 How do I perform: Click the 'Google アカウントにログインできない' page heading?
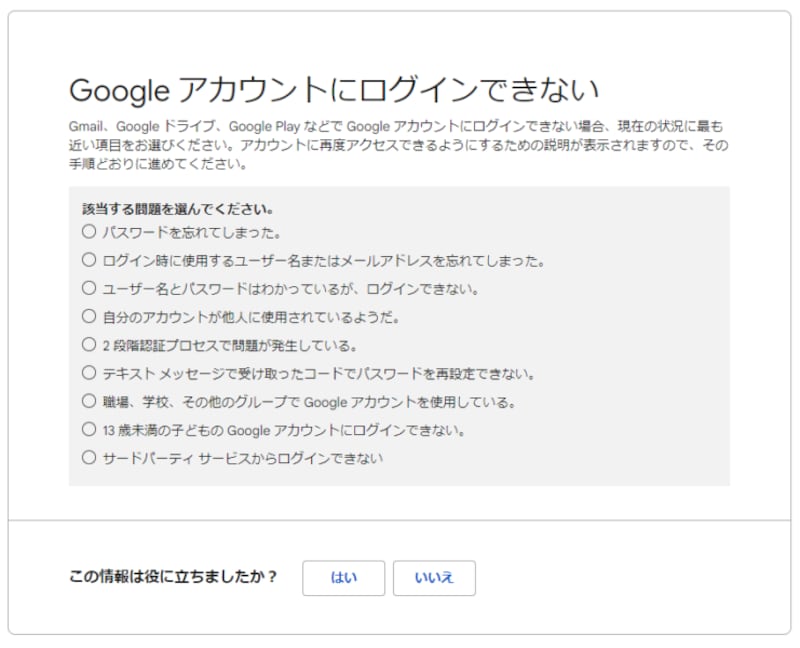(x=333, y=90)
